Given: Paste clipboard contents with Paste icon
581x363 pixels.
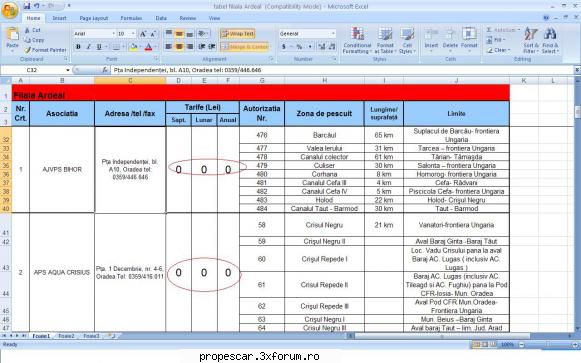Looking at the screenshot, I should 12,34.
